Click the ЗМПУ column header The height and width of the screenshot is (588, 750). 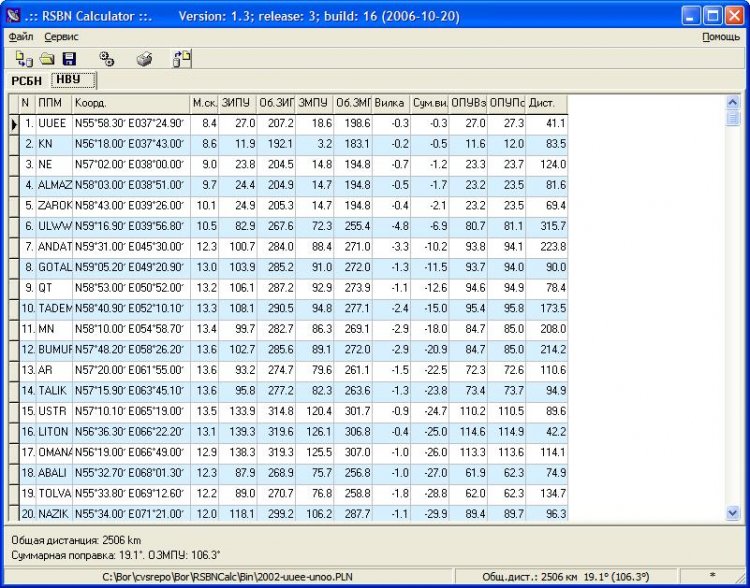[314, 103]
